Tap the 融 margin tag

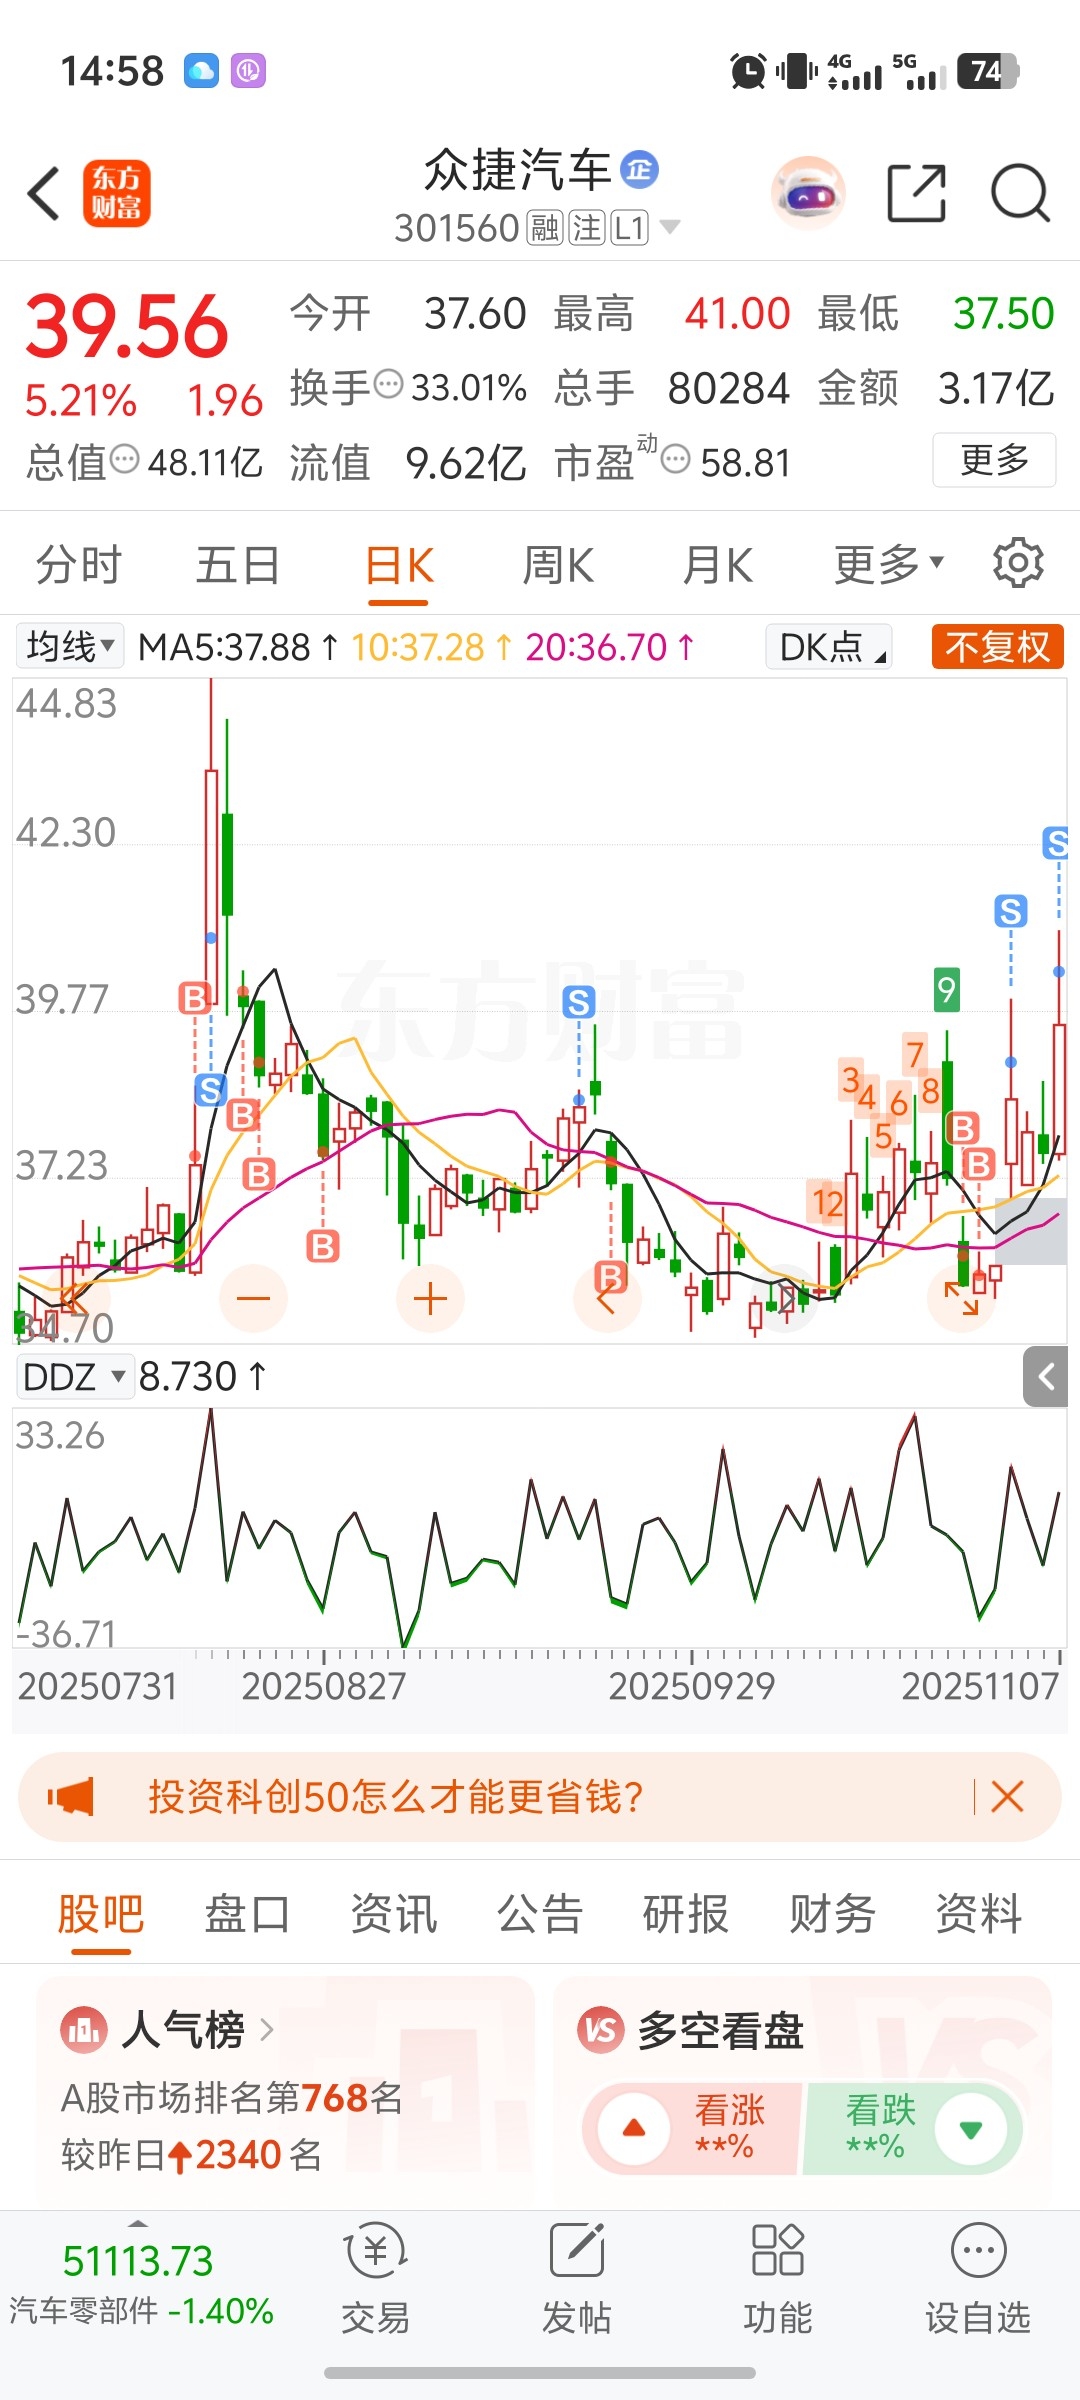(x=545, y=228)
